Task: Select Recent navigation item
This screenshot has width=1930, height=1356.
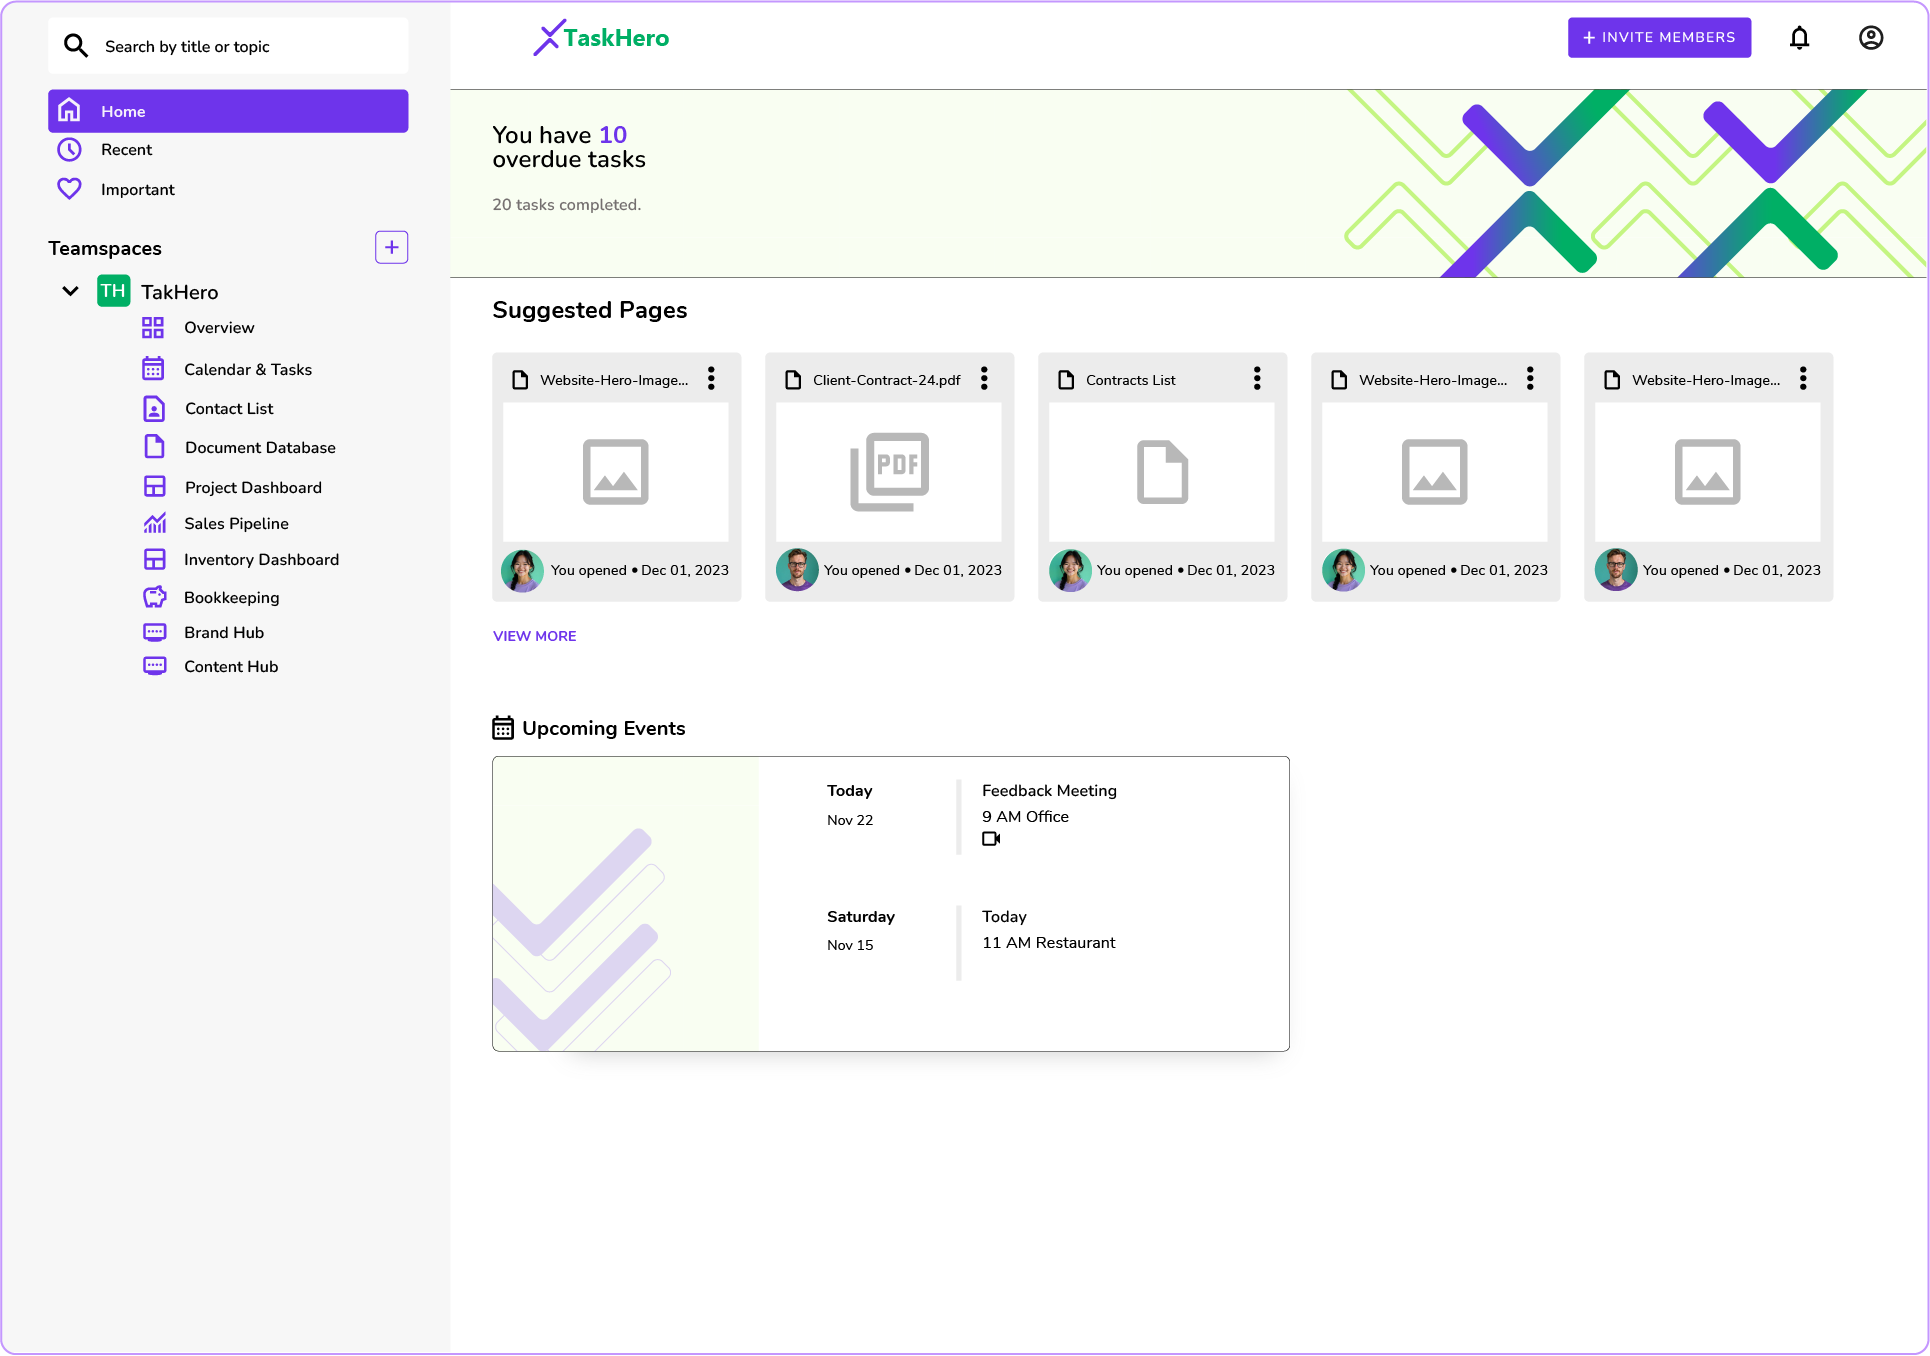Action: pyautogui.click(x=126, y=150)
